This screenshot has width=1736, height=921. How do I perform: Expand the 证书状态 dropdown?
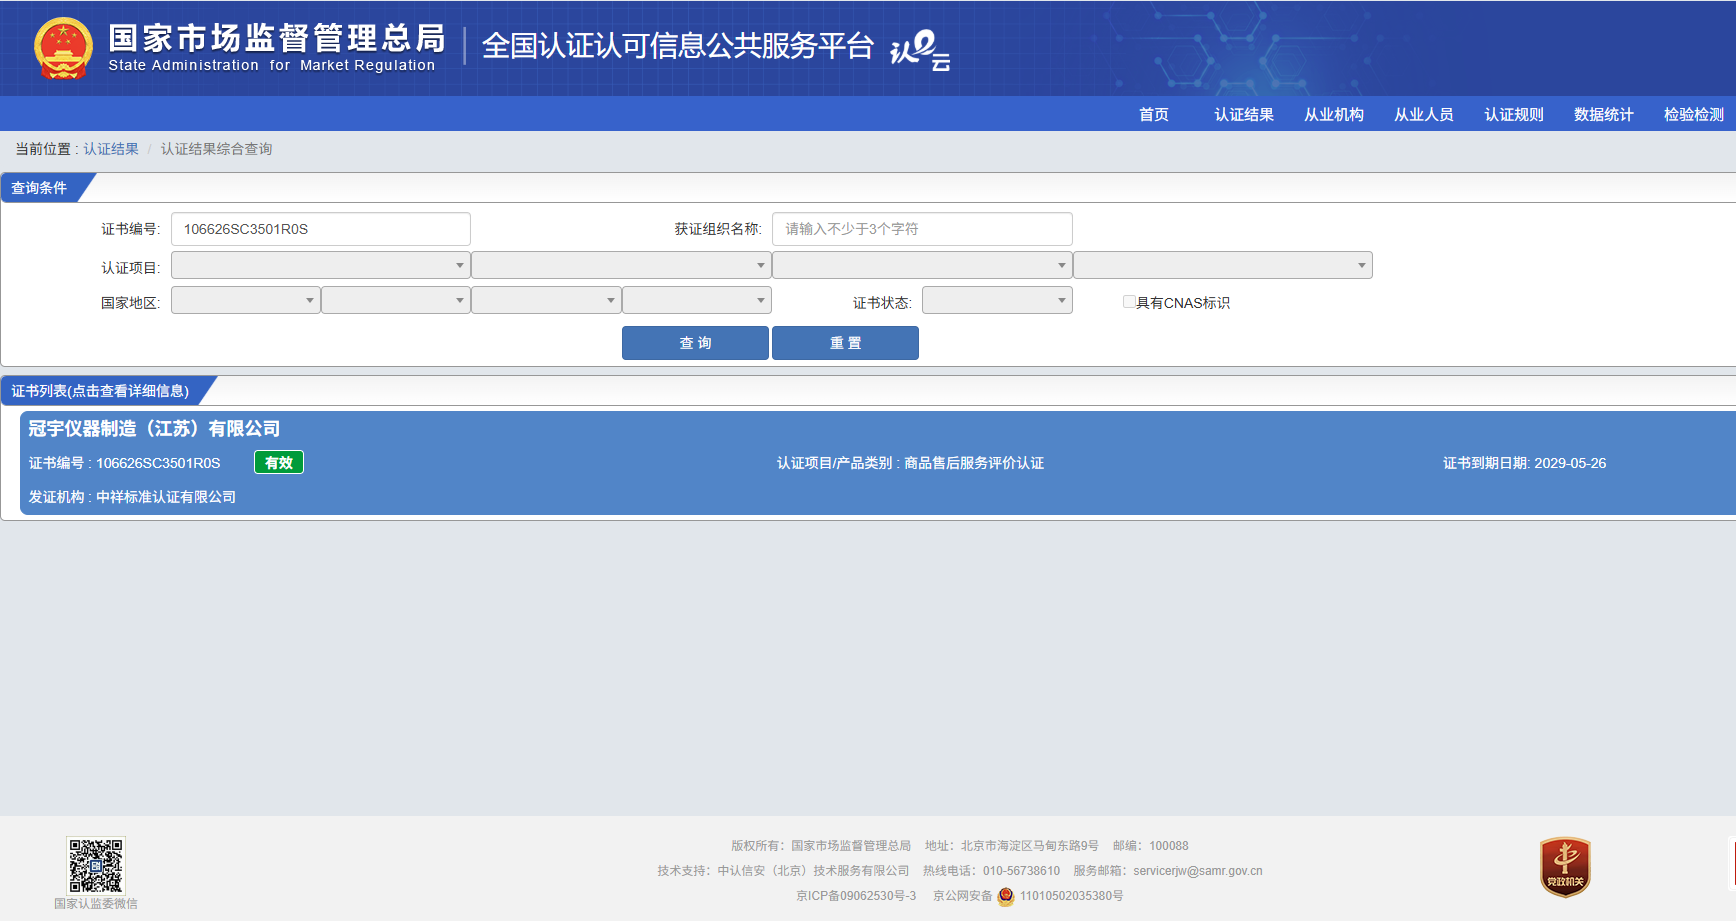pyautogui.click(x=997, y=300)
